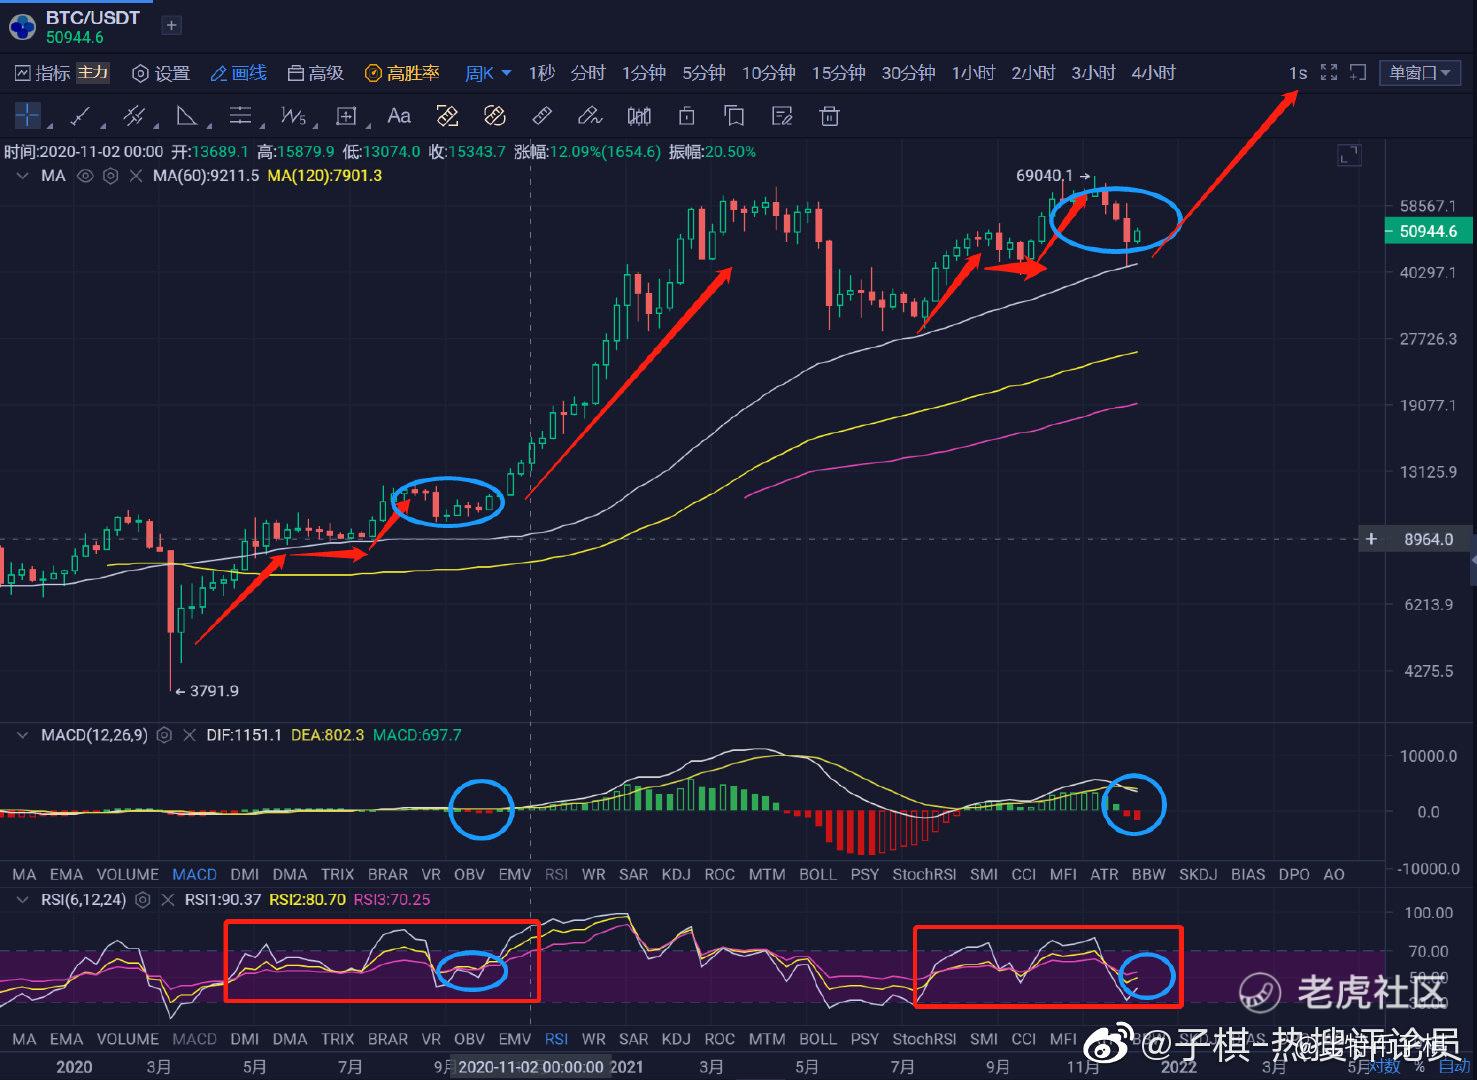Delete drawings with trash icon
1477x1080 pixels.
[829, 116]
